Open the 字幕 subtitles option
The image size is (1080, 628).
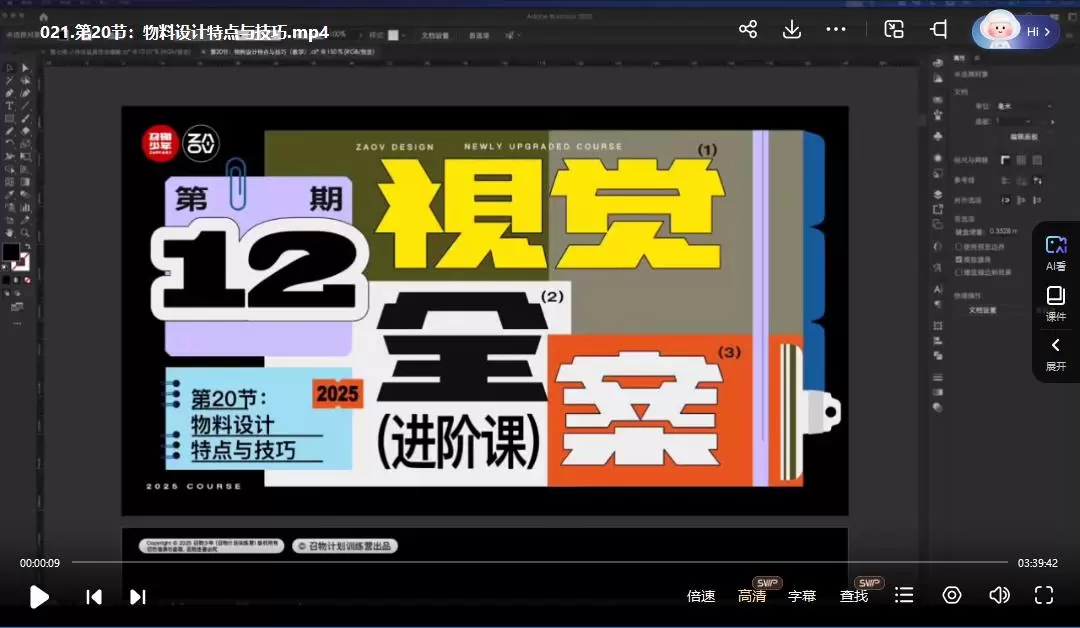tap(802, 596)
